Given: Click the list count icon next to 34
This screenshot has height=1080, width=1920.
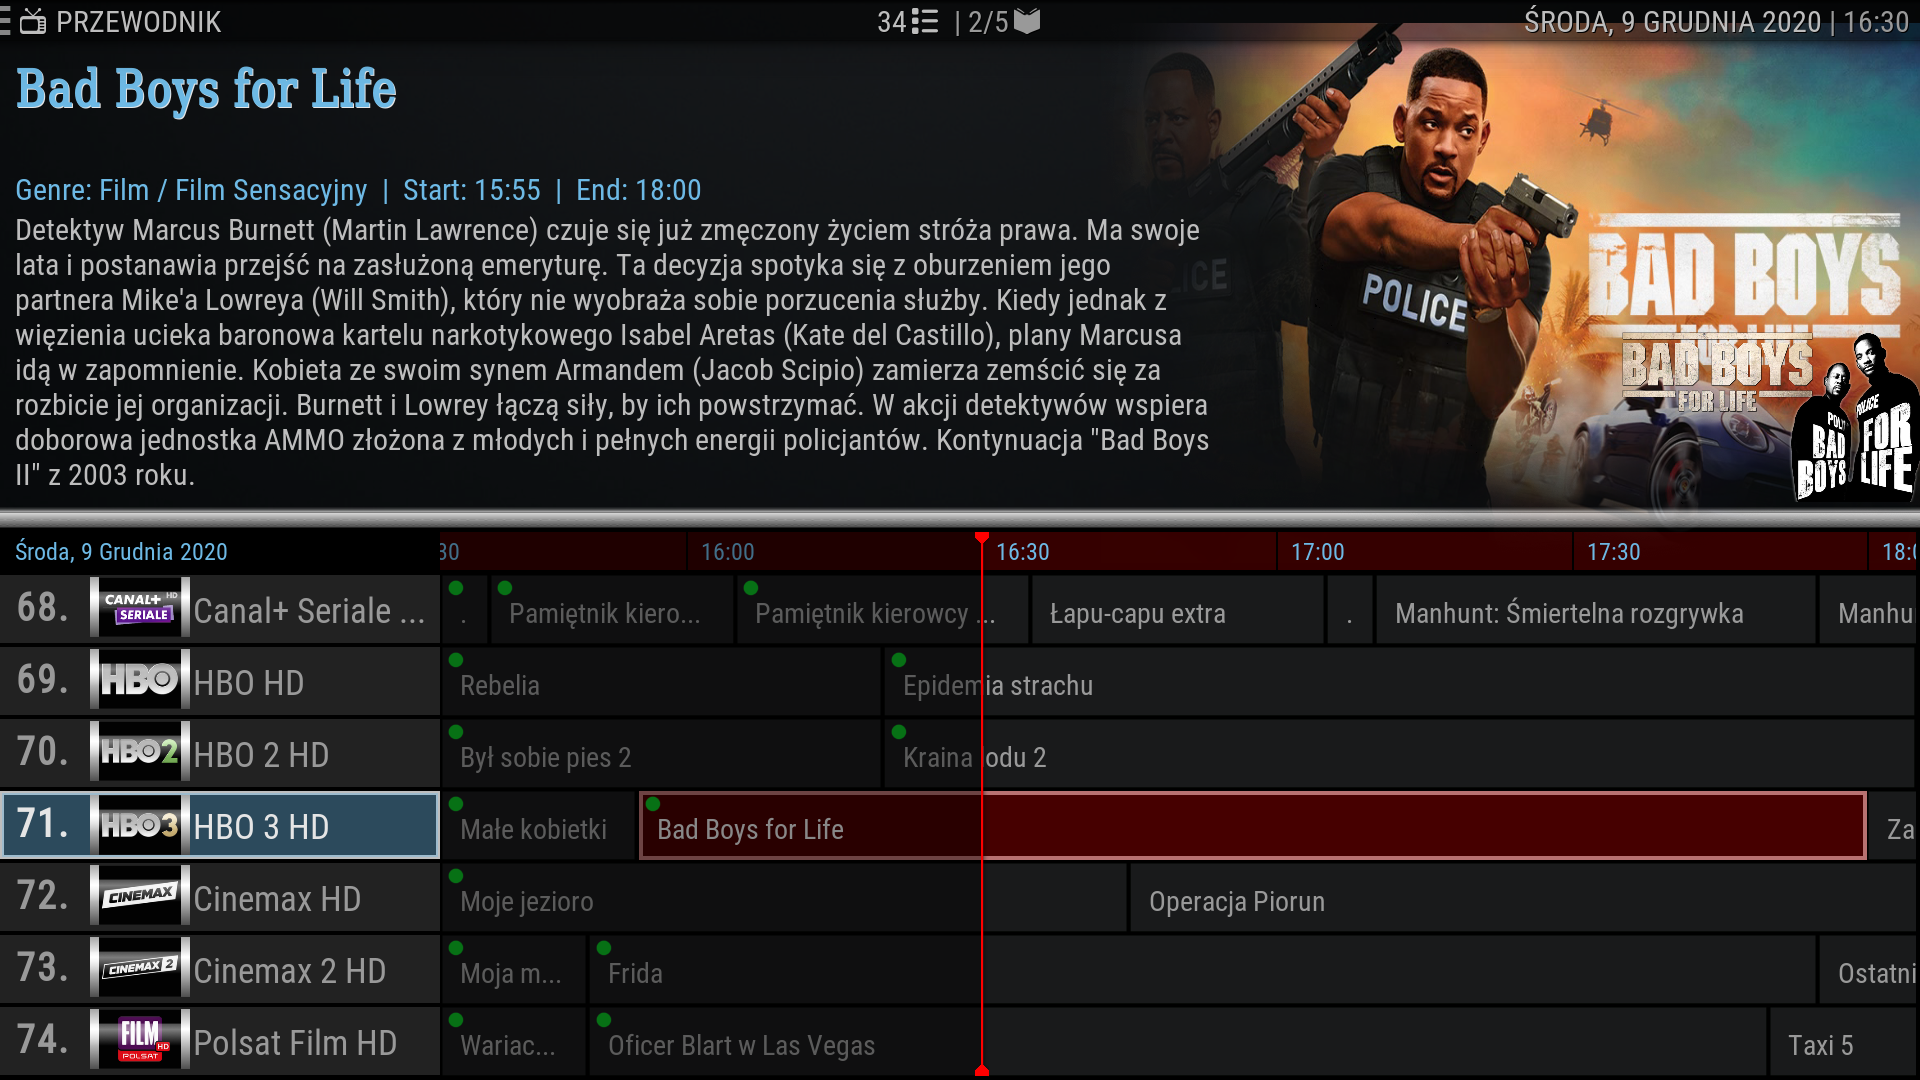Looking at the screenshot, I should (926, 22).
